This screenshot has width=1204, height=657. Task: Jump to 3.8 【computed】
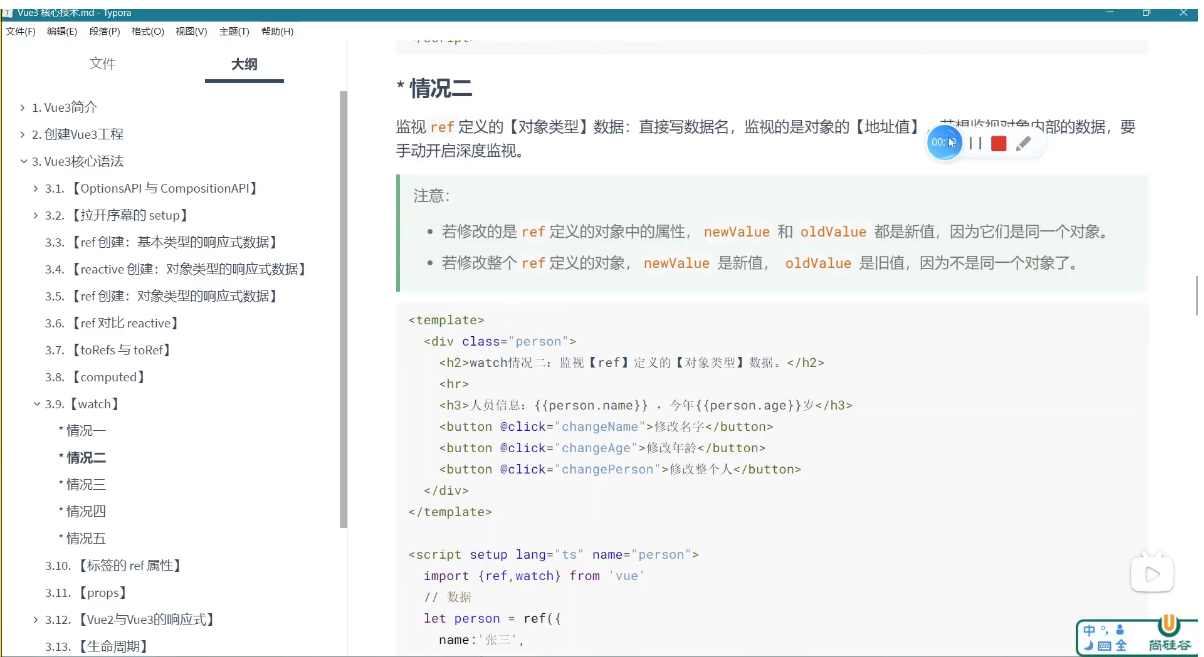click(96, 377)
